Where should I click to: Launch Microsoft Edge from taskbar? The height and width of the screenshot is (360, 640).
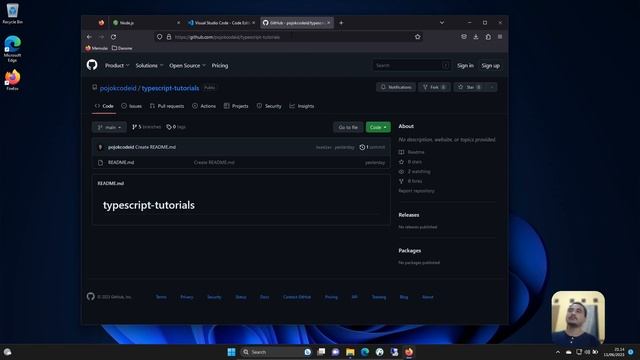point(365,352)
